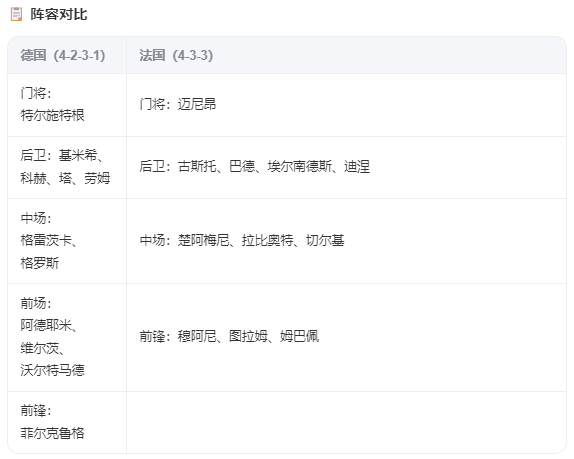Click the name 维尔茨 in Germany column
The height and width of the screenshot is (459, 574).
[40, 348]
